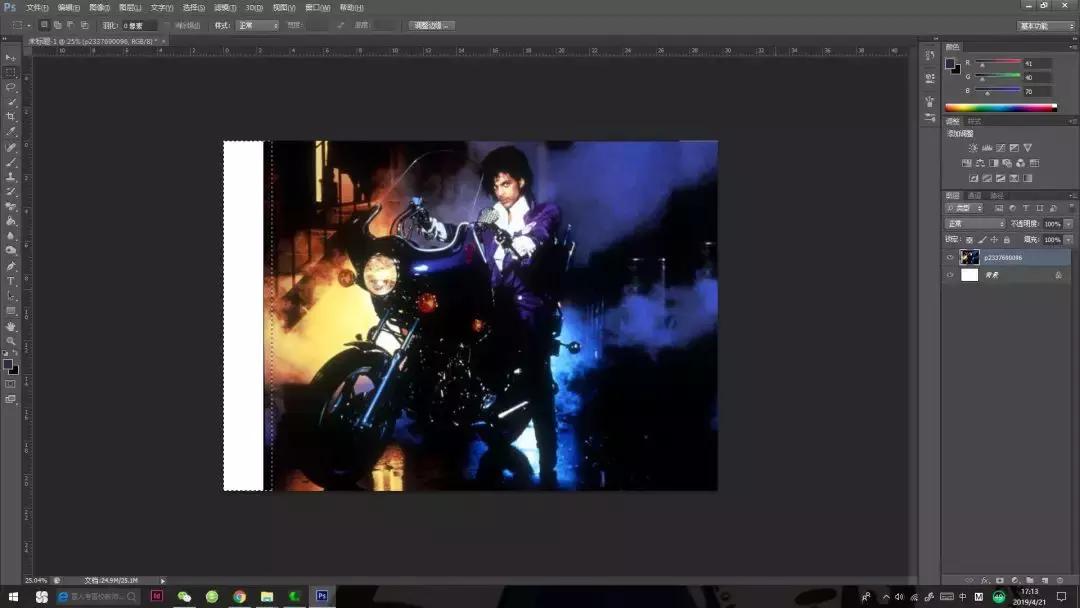Select the Move tool
Viewport: 1080px width, 608px height.
(11, 57)
